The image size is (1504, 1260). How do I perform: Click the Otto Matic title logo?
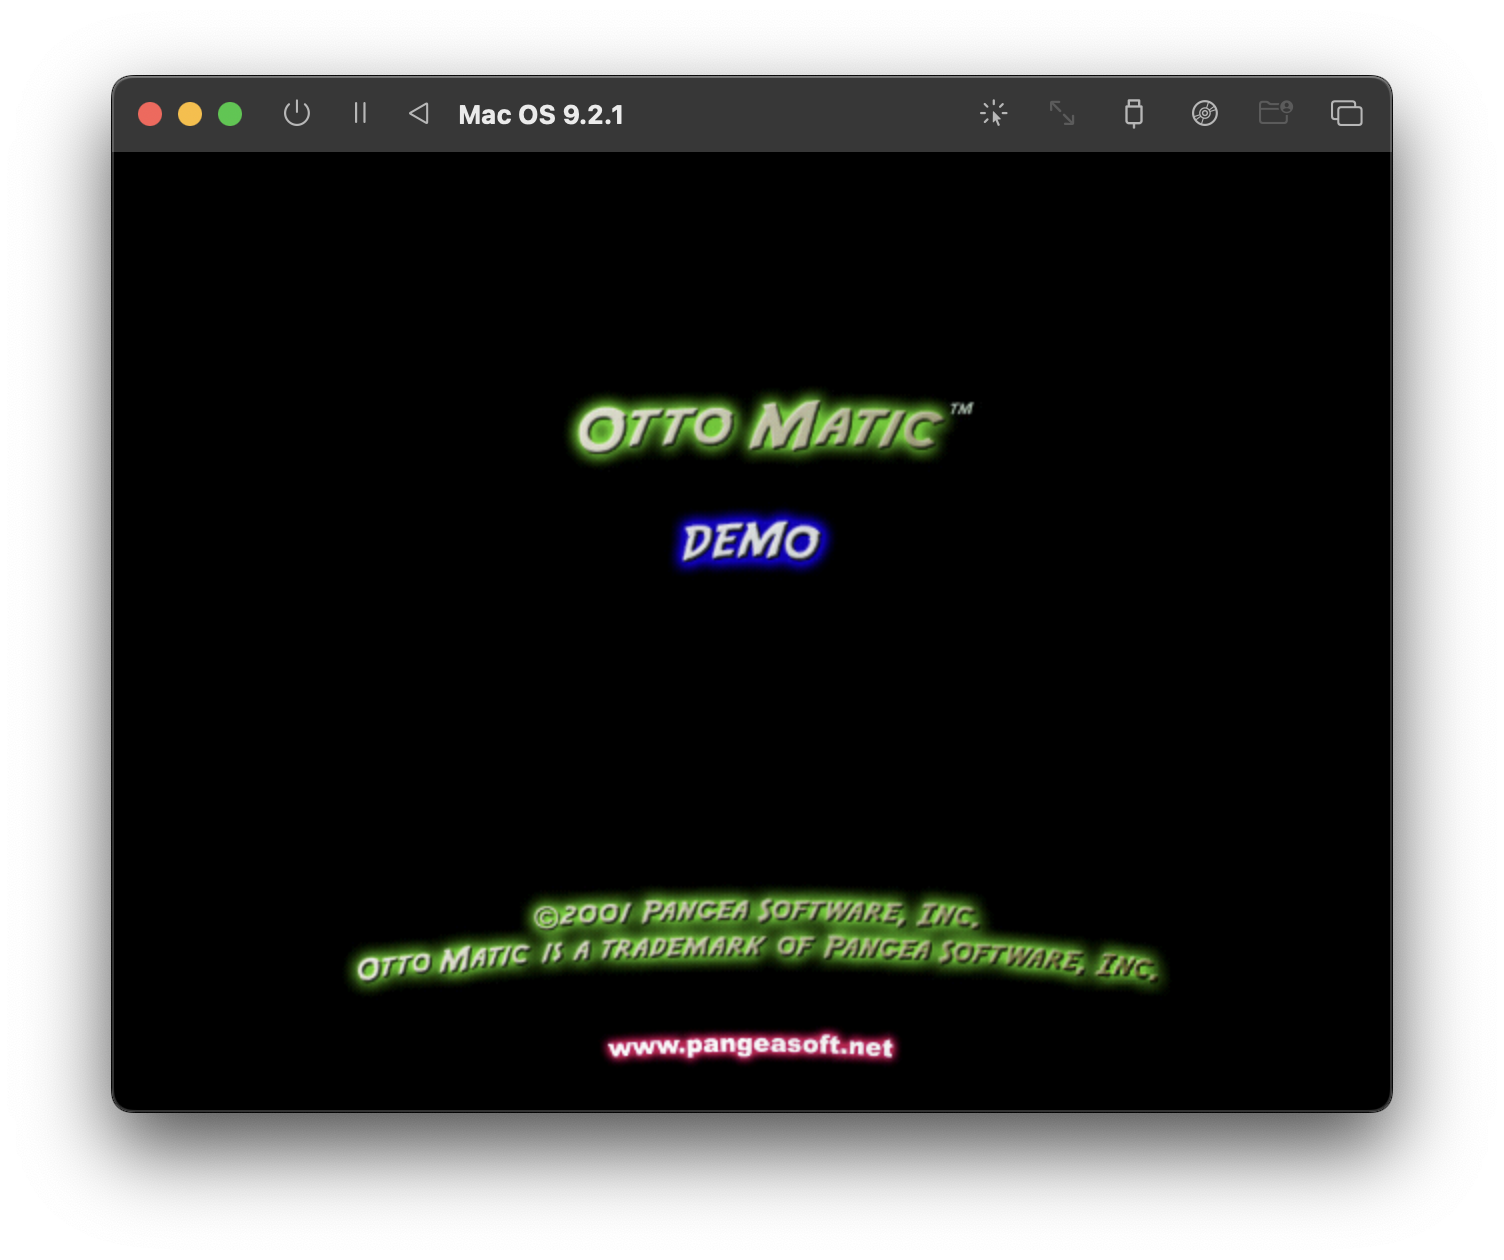tap(772, 427)
